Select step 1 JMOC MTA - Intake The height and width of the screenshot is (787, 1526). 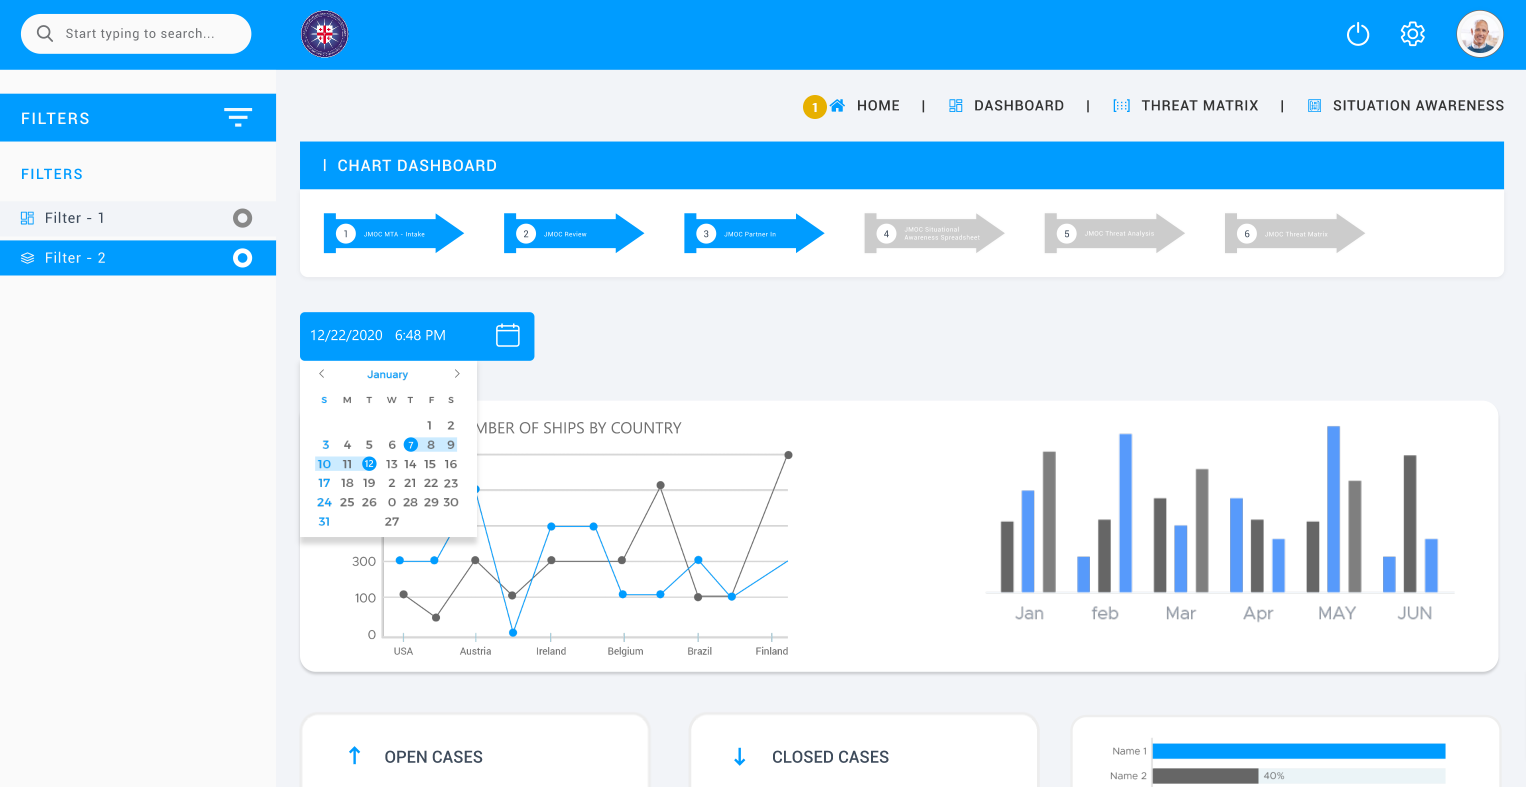pyautogui.click(x=394, y=234)
